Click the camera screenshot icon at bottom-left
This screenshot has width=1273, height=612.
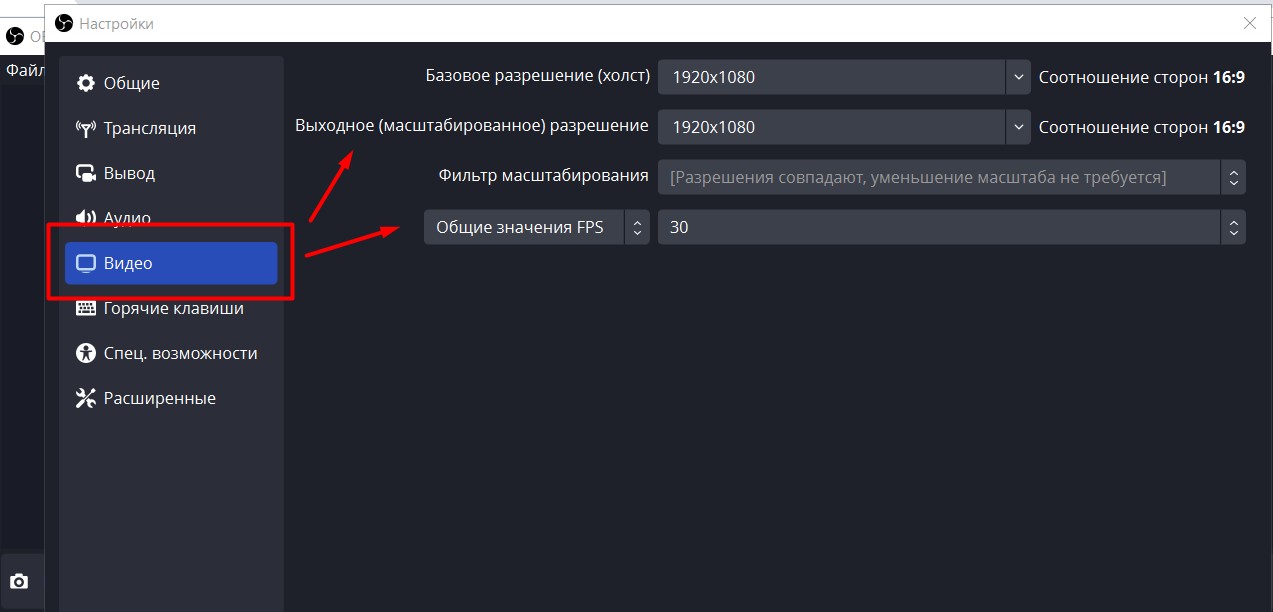19,581
